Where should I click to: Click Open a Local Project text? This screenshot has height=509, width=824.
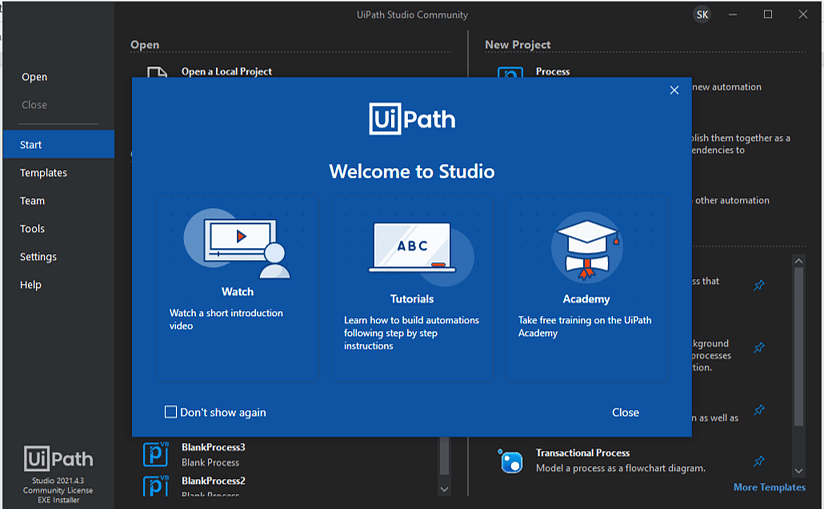point(226,71)
